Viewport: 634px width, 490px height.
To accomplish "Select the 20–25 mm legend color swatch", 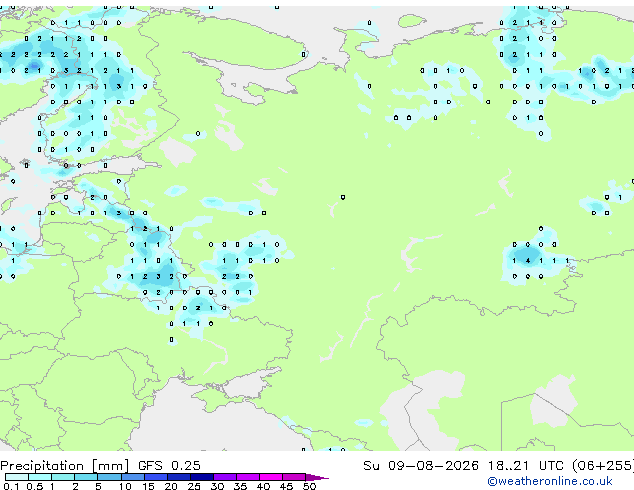I will (x=178, y=477).
